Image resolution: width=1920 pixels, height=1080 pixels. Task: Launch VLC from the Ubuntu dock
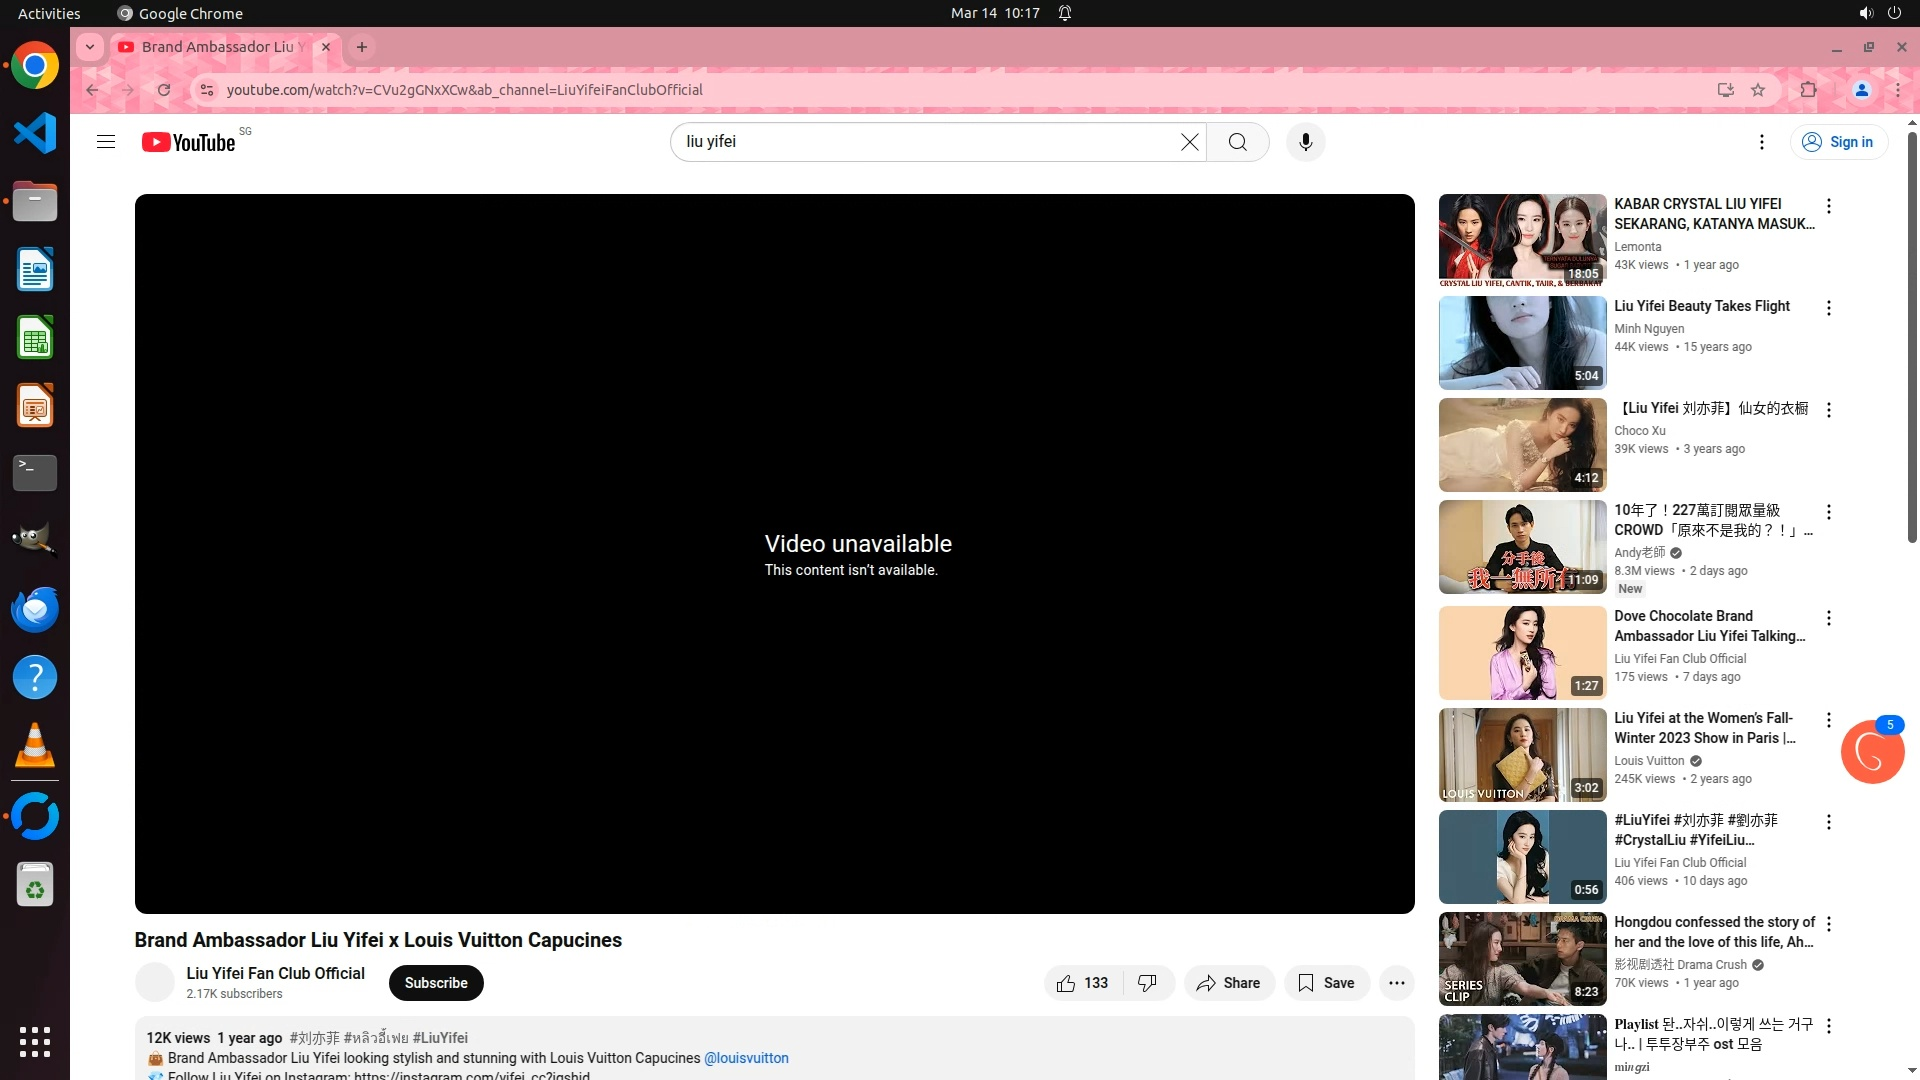tap(35, 746)
